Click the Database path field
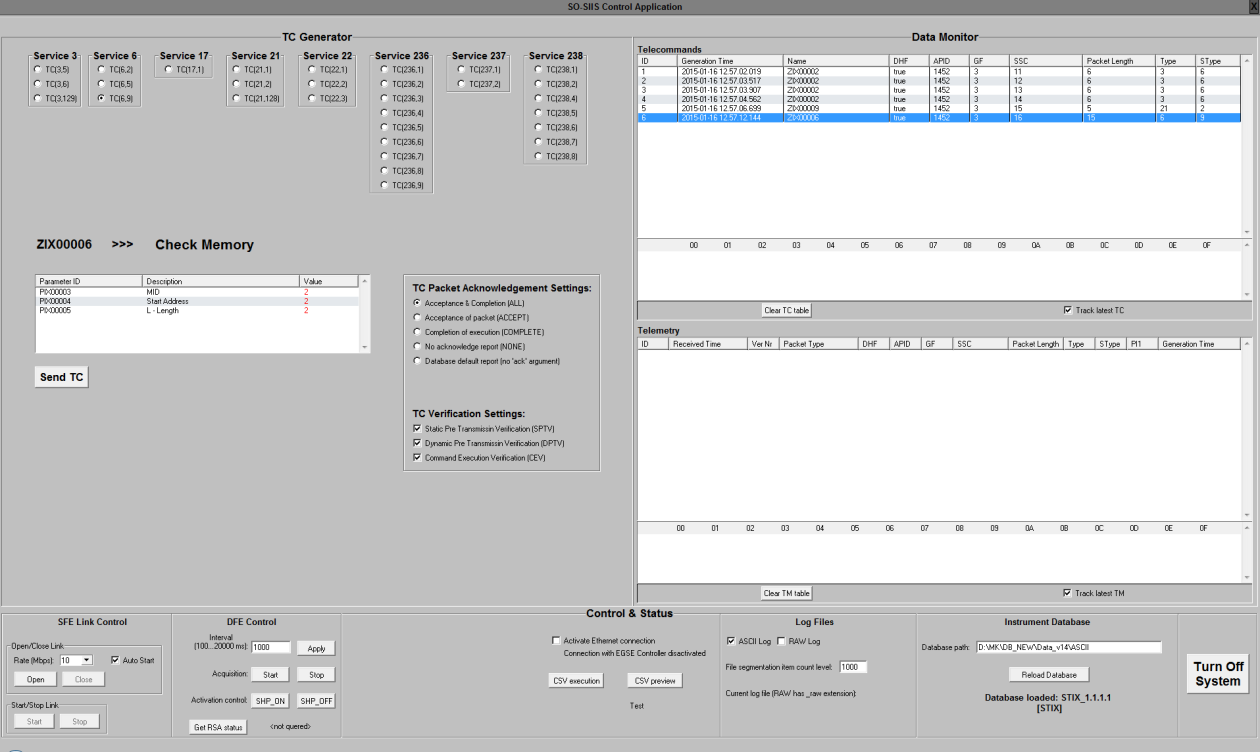The height and width of the screenshot is (752, 1260). [1068, 647]
